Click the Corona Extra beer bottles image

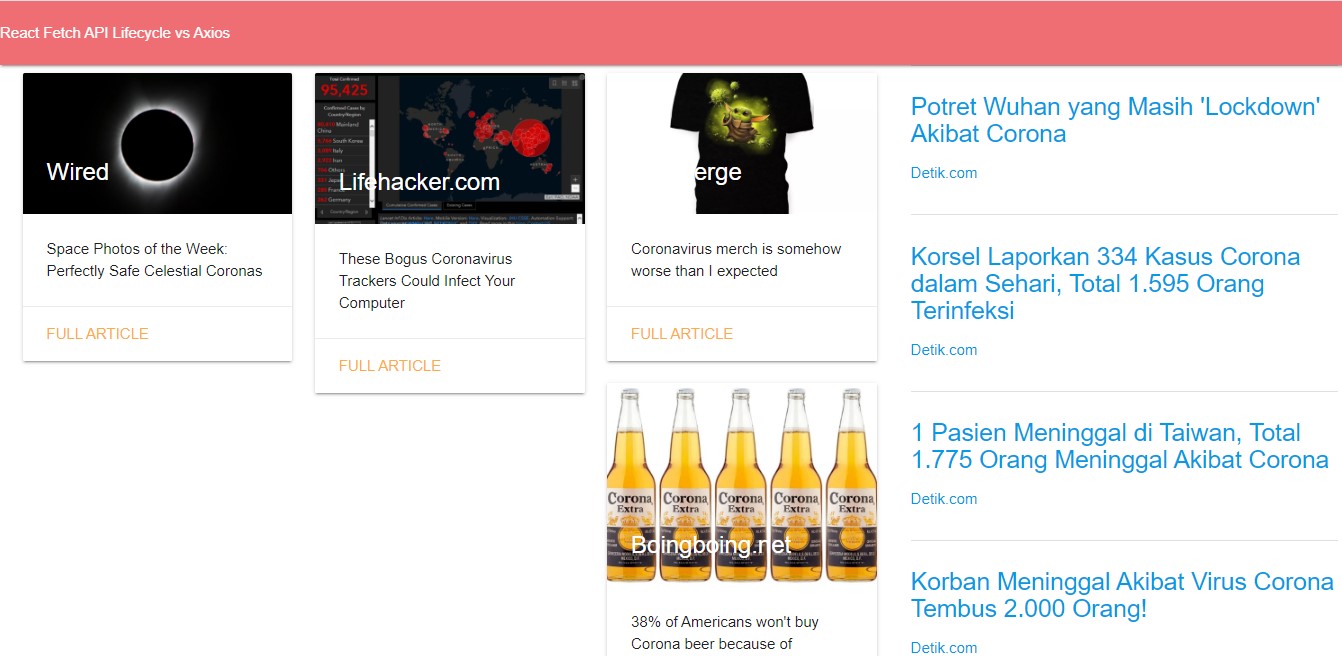coord(742,482)
